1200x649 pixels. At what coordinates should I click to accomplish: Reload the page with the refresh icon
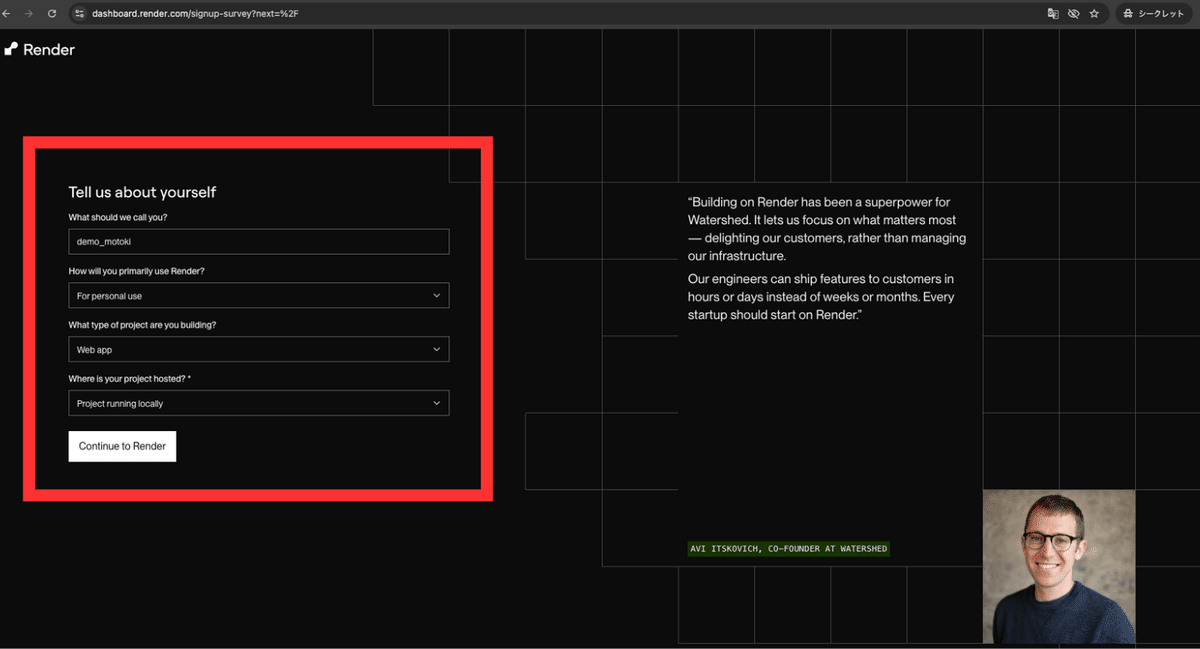52,14
